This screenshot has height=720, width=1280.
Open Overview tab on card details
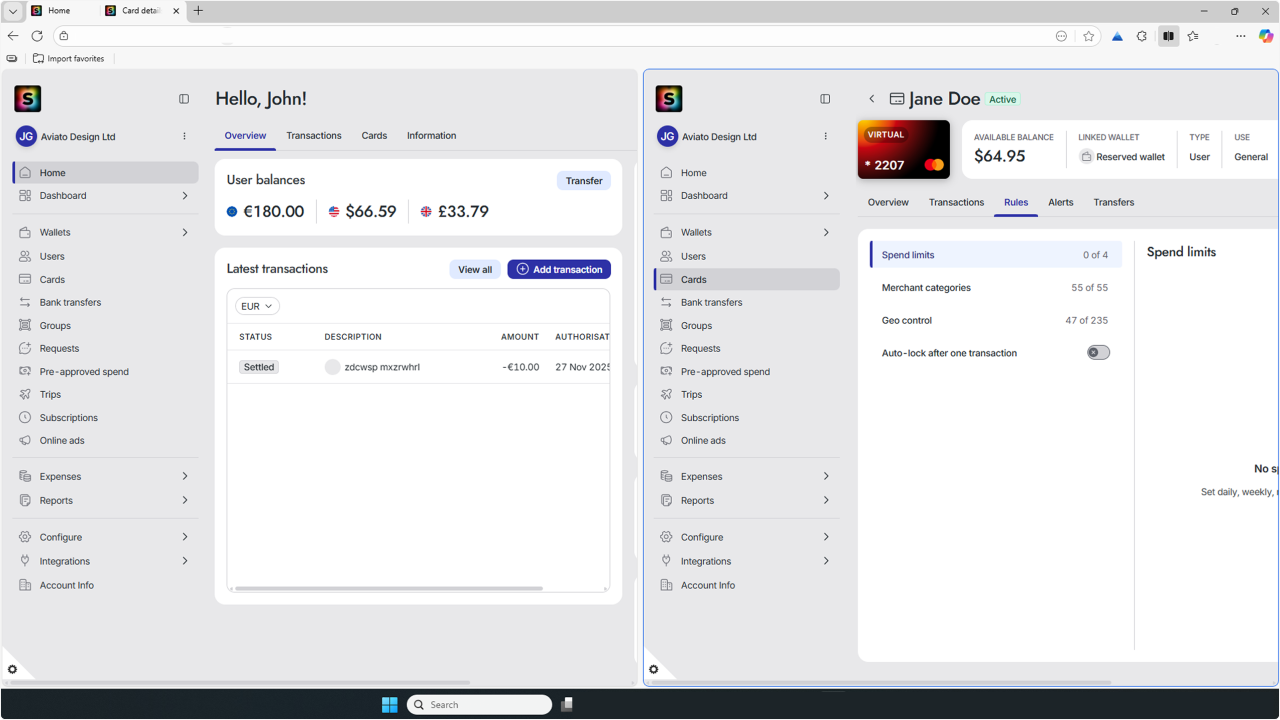pyautogui.click(x=888, y=202)
